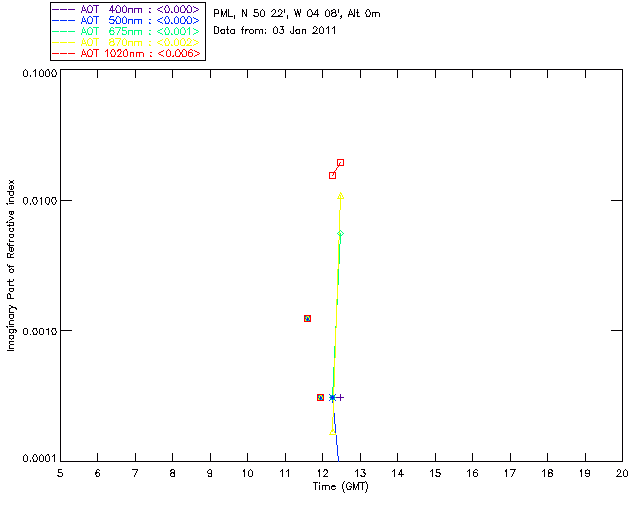Click the PML station coordinates text line

(297, 14)
